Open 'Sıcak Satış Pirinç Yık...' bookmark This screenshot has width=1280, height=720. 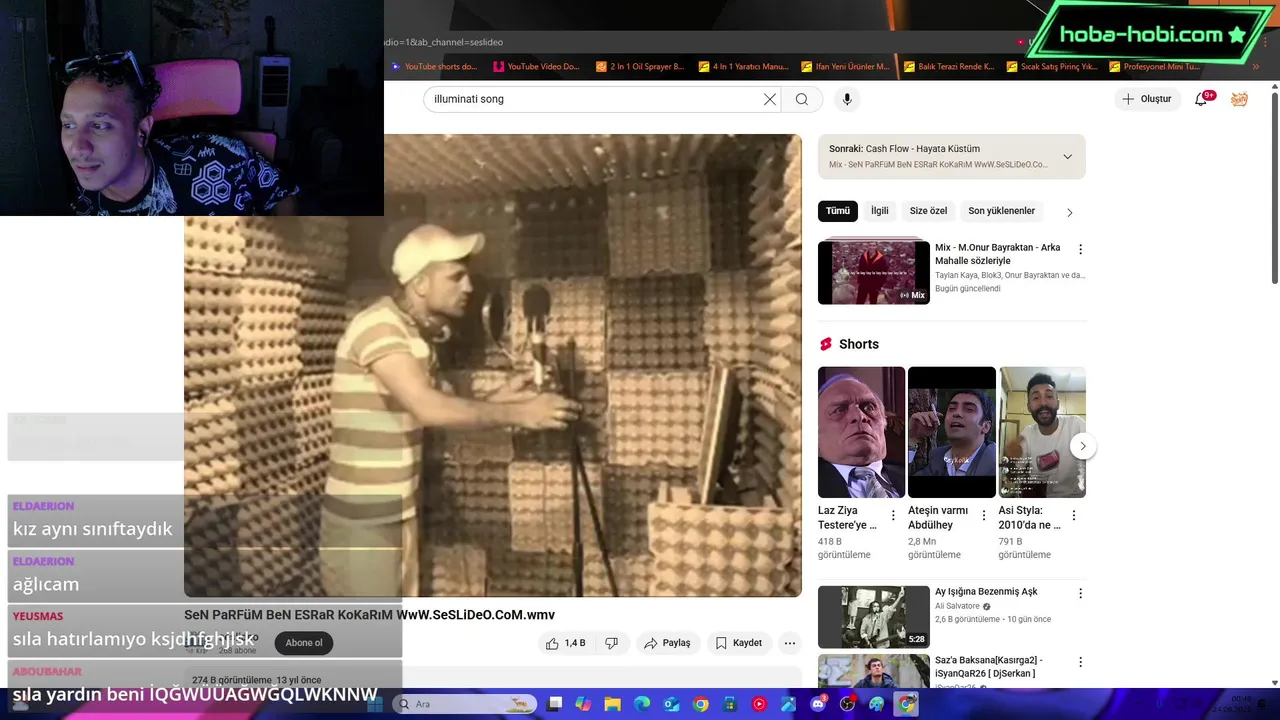click(x=1052, y=67)
